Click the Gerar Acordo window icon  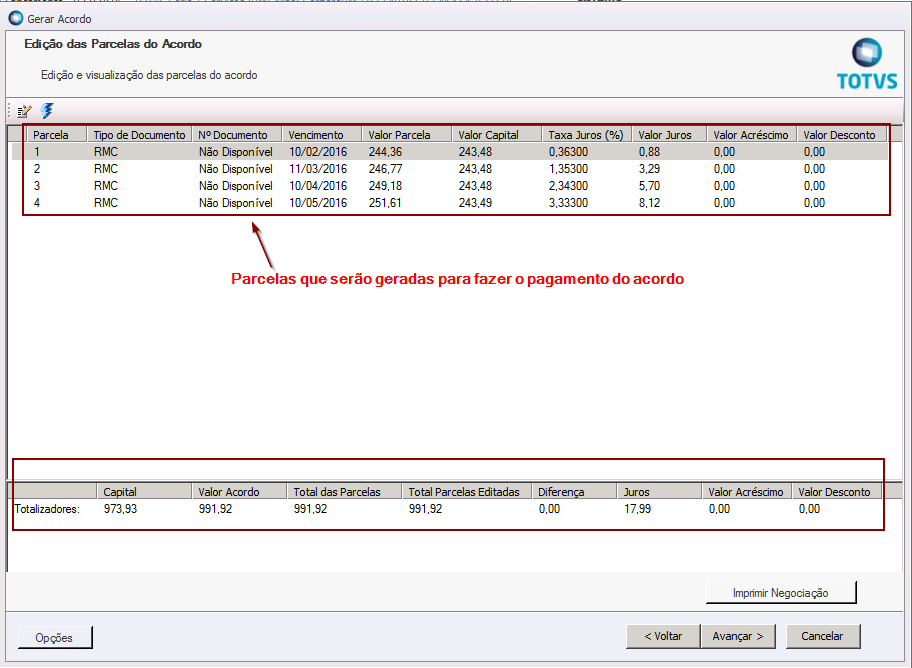click(15, 18)
